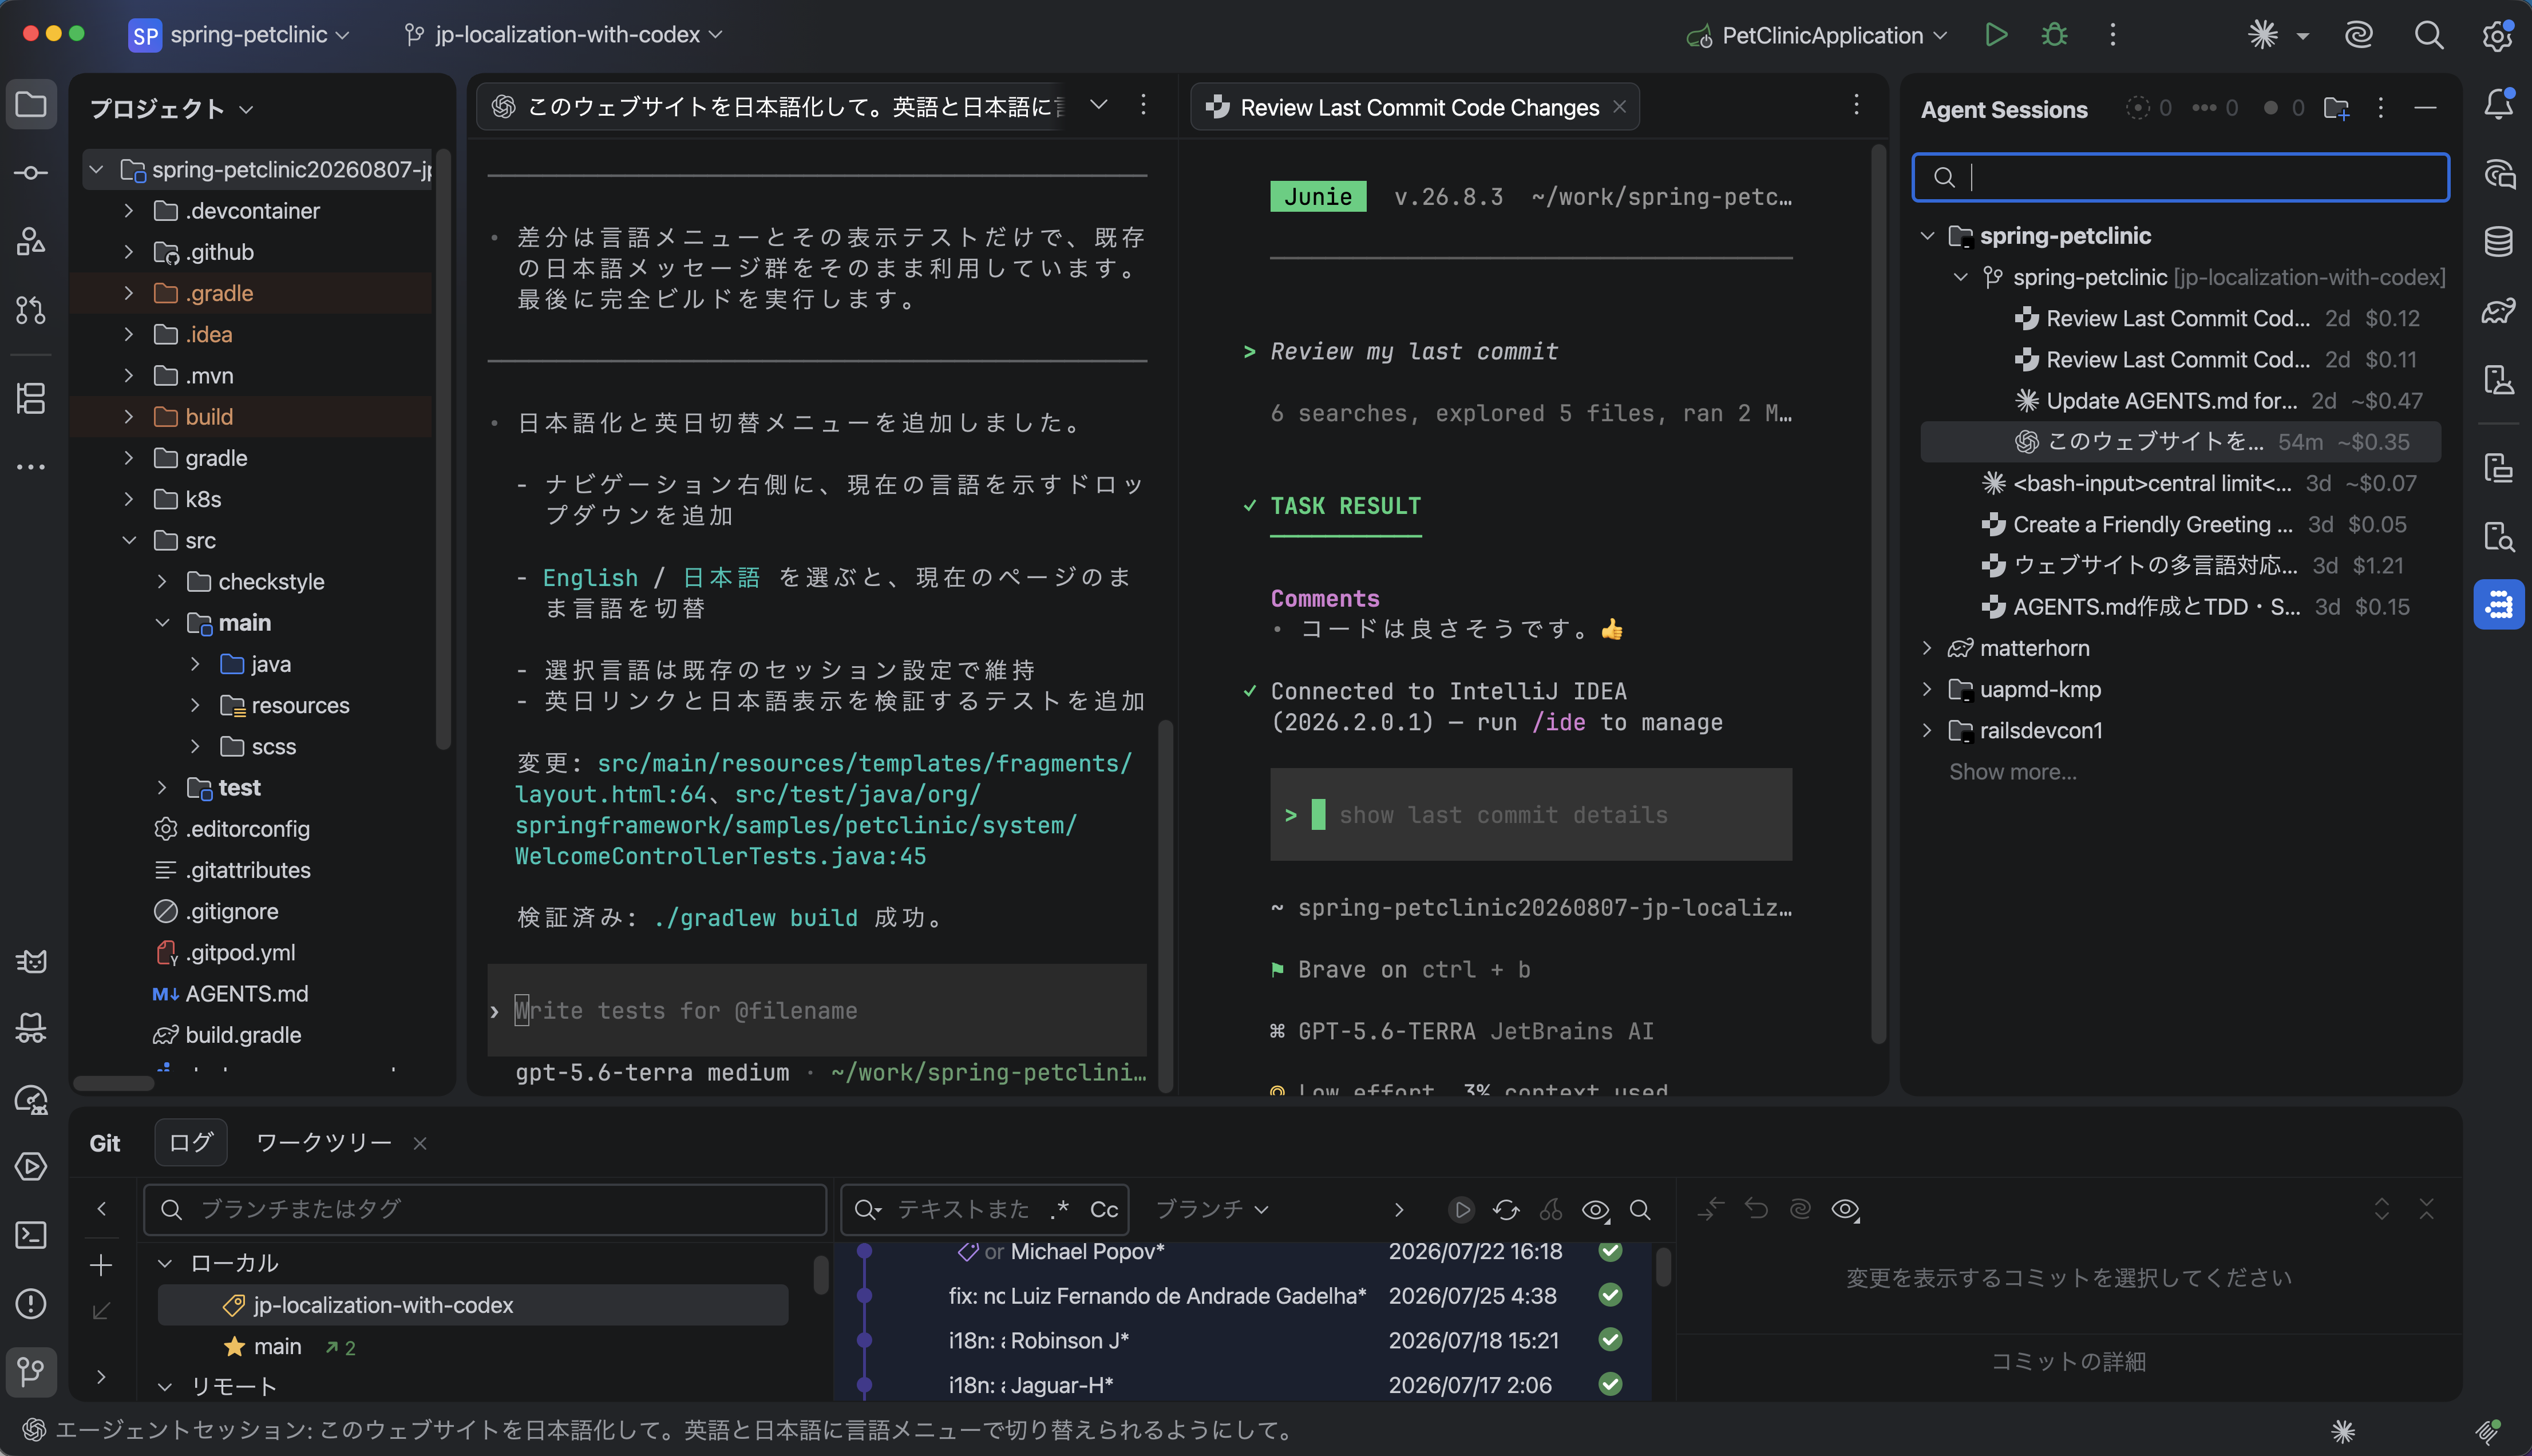Open IDE settings gear
The width and height of the screenshot is (2532, 1456).
pyautogui.click(x=2497, y=35)
